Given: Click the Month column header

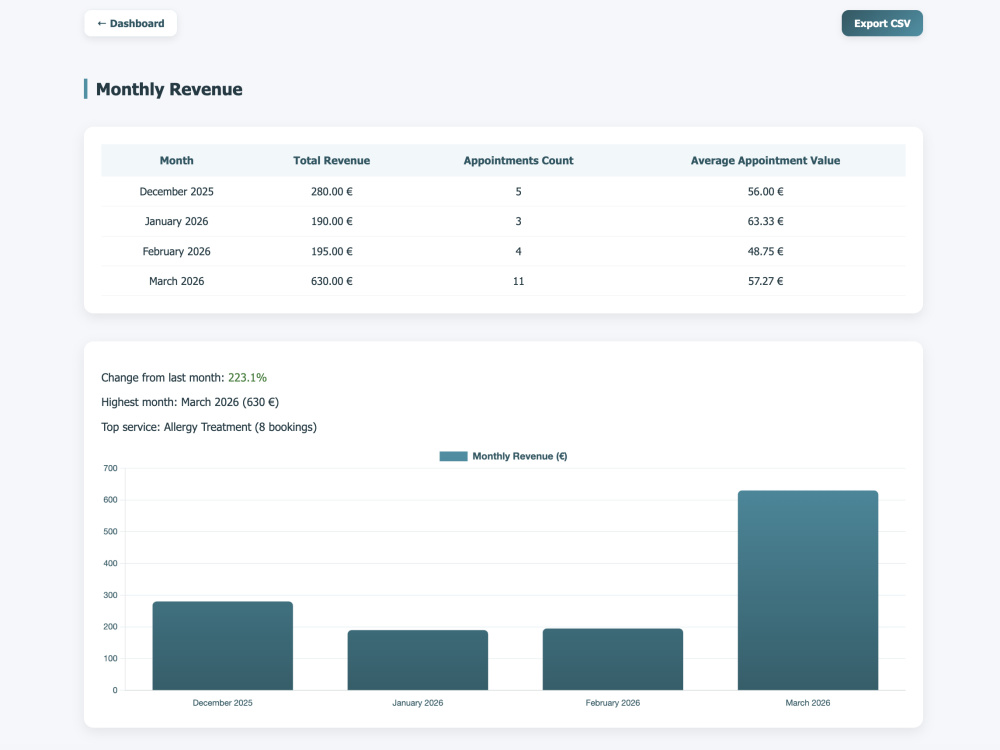Looking at the screenshot, I should [177, 161].
